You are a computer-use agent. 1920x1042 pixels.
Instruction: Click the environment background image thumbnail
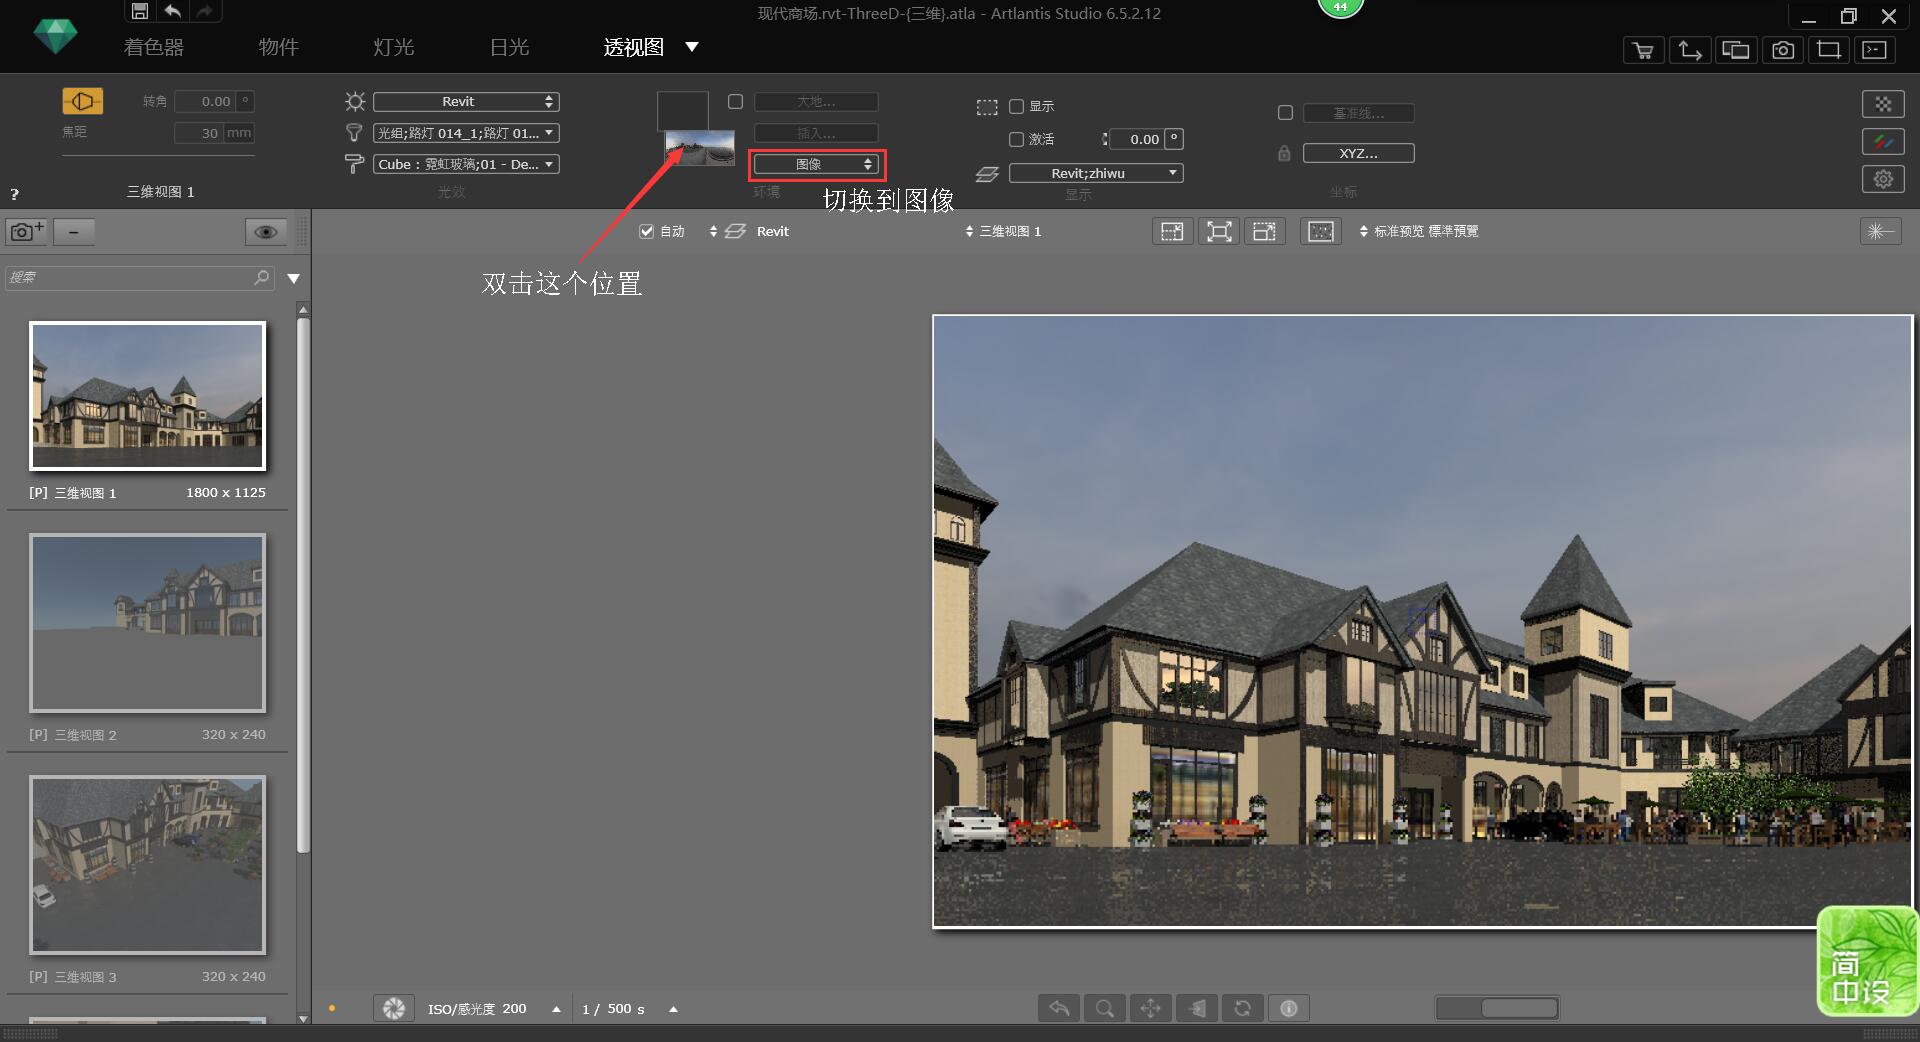click(700, 147)
